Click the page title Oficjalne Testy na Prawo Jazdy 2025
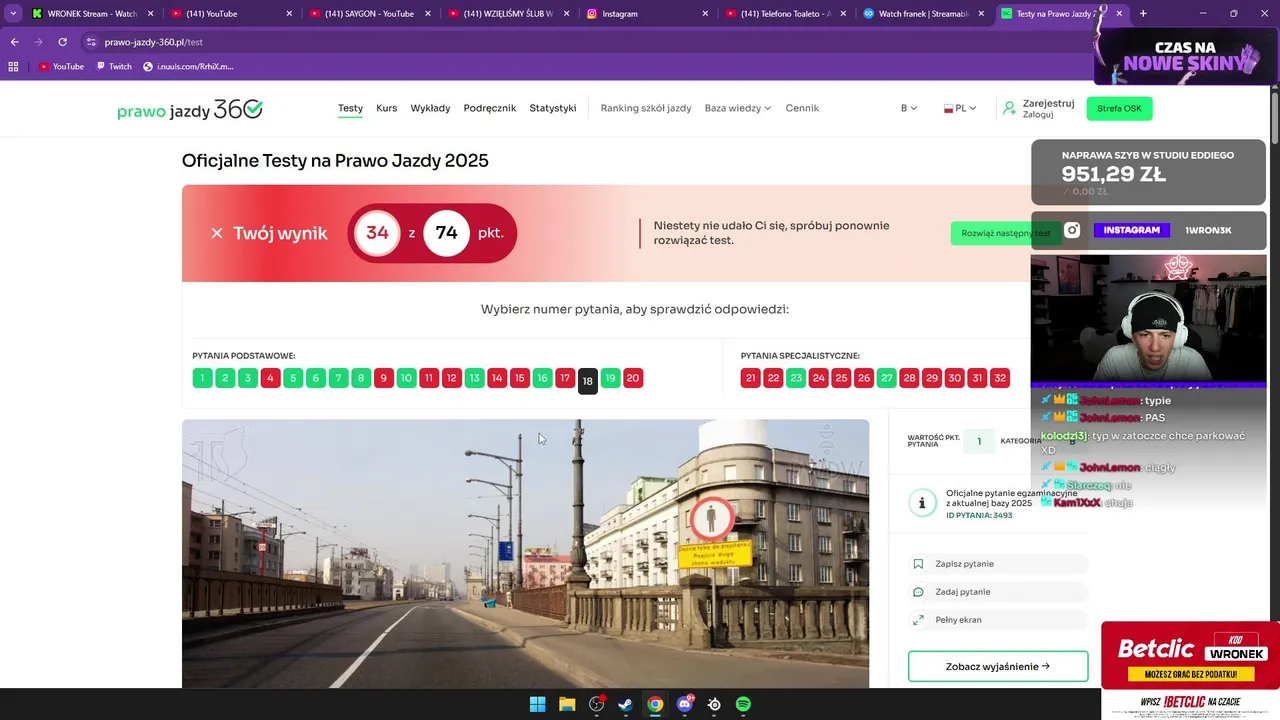Image resolution: width=1280 pixels, height=720 pixels. (335, 161)
